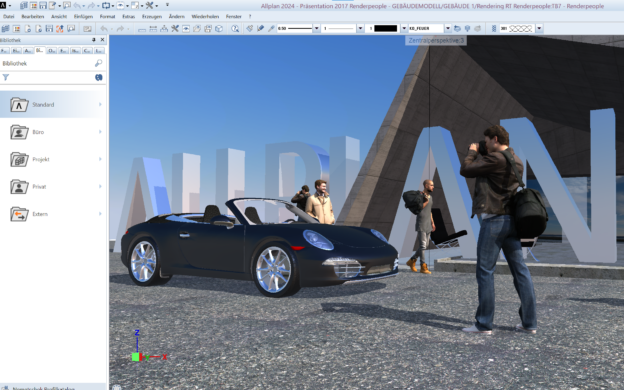Open the Privat library folder
The image size is (624, 390).
53,186
